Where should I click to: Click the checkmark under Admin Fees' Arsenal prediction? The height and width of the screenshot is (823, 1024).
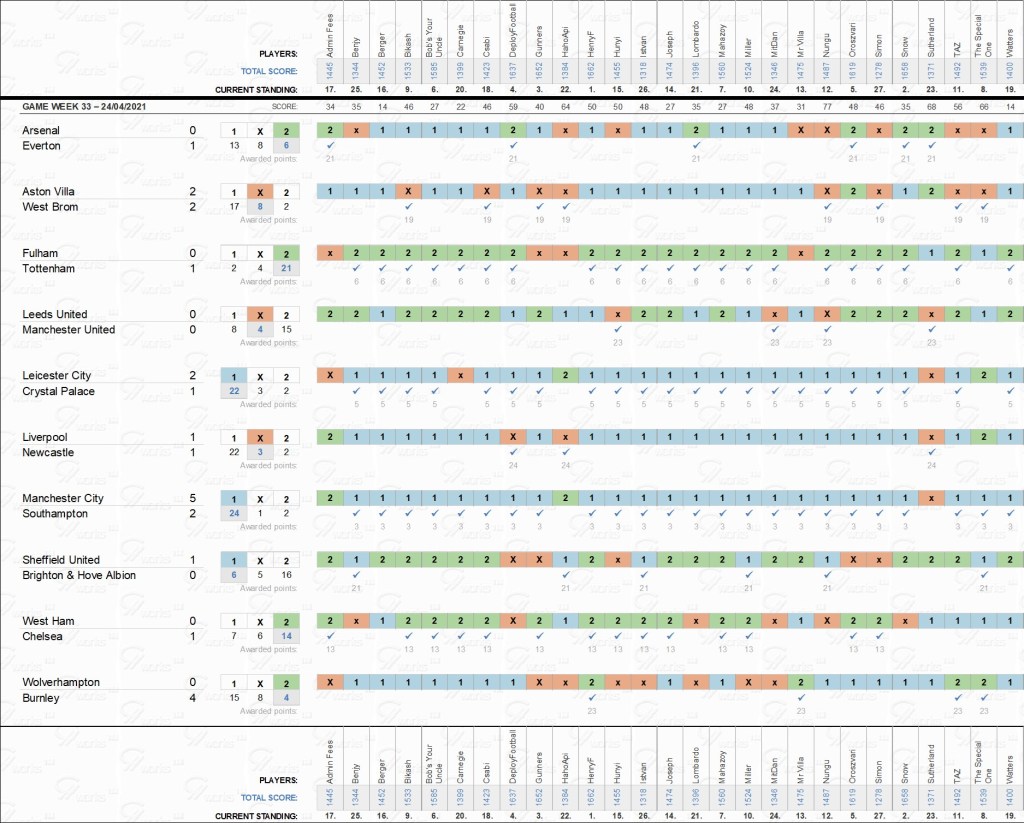[330, 145]
